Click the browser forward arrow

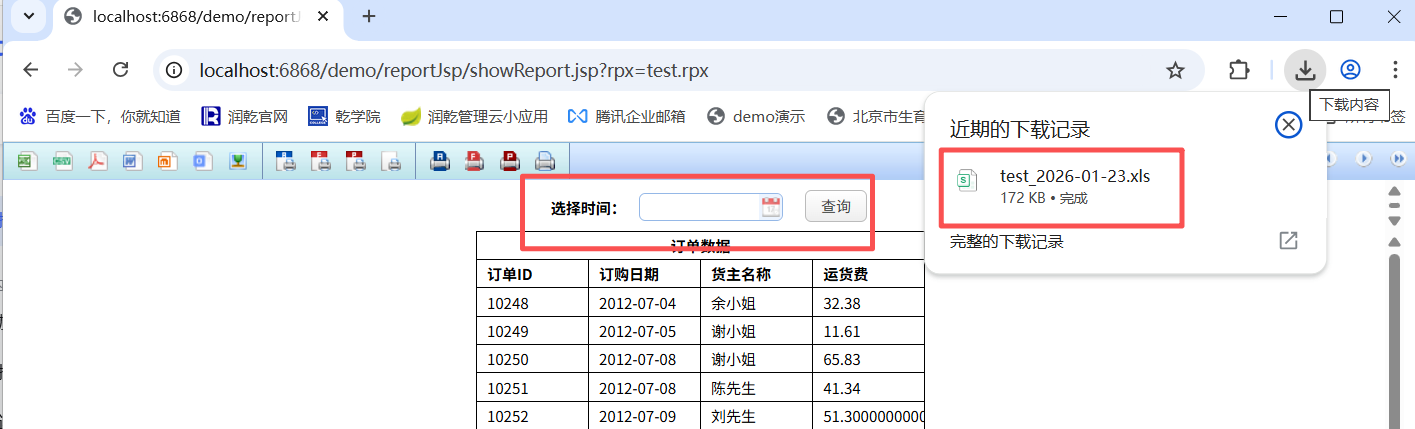[x=75, y=70]
